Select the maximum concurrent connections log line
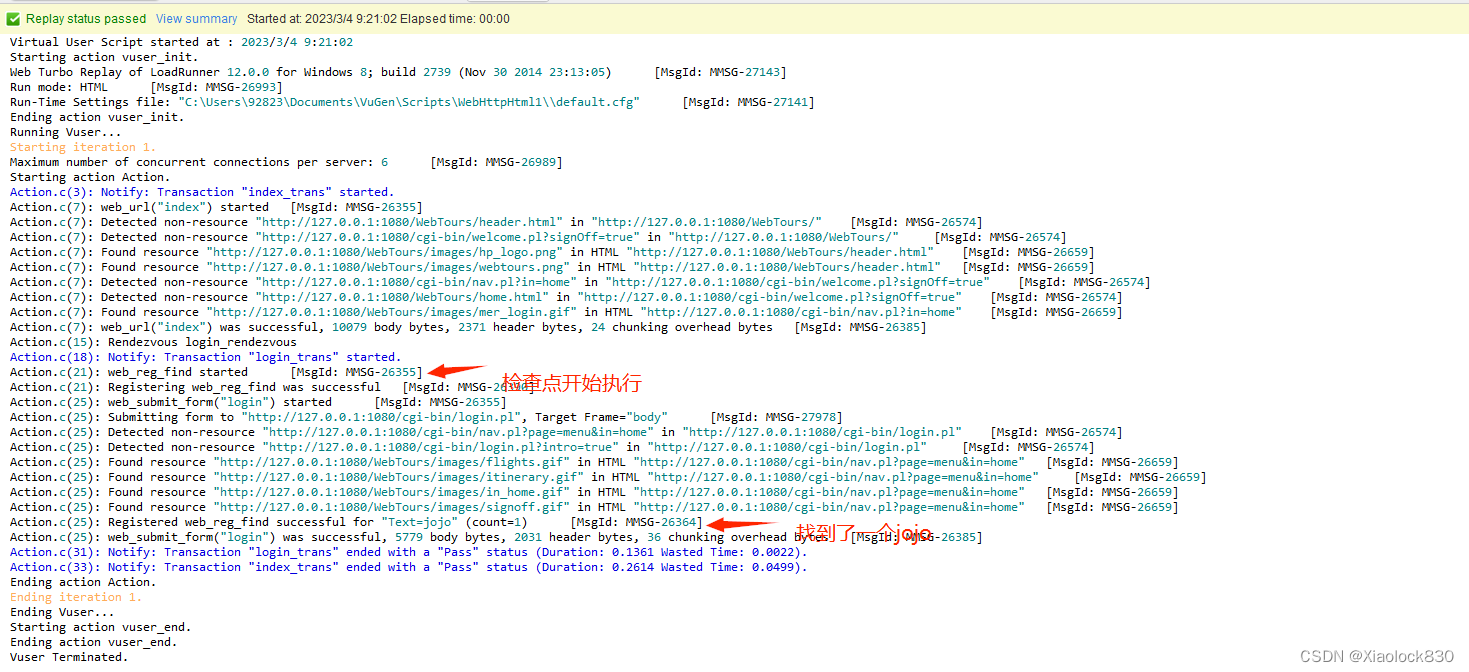The height and width of the screenshot is (672, 1469). click(200, 161)
